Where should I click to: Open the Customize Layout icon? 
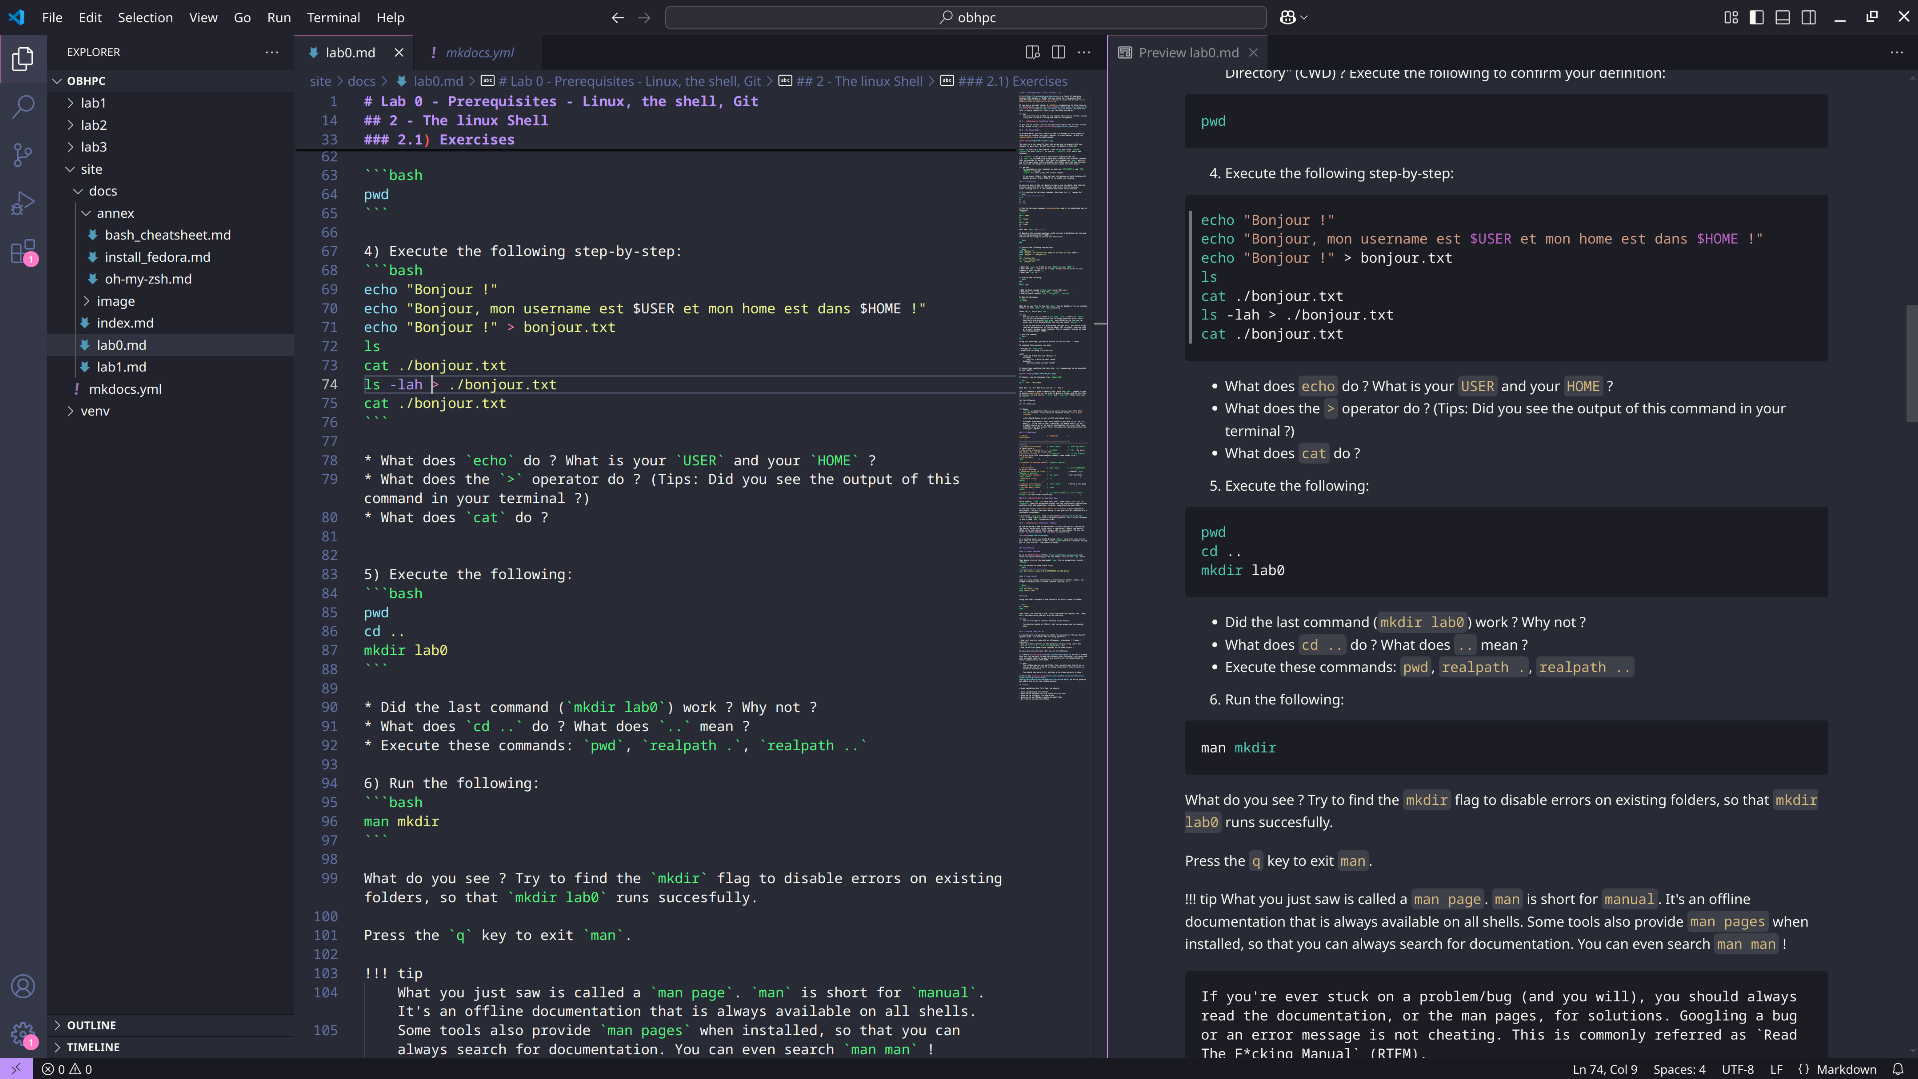1731,17
